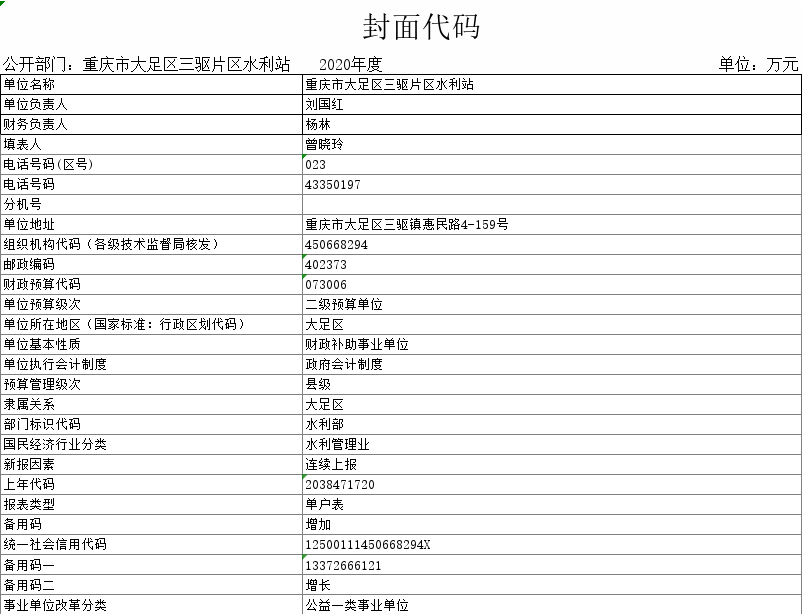Select the 公开部门 header line
802x614 pixels.
(x=147, y=64)
